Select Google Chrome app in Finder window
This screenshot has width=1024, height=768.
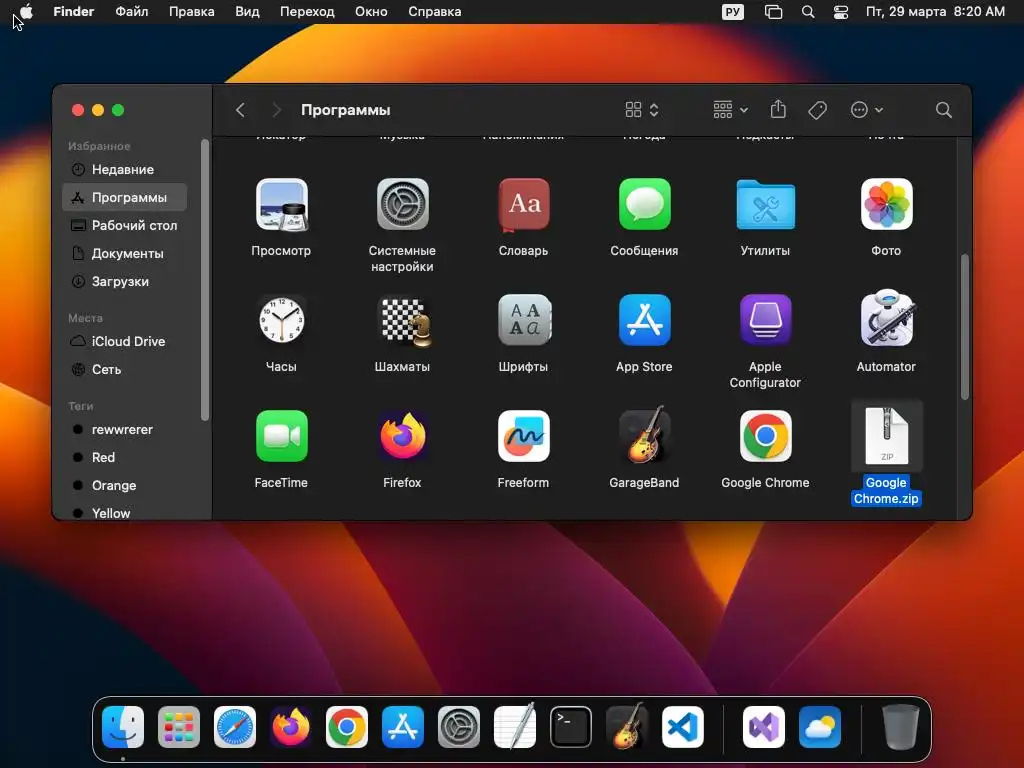[765, 436]
